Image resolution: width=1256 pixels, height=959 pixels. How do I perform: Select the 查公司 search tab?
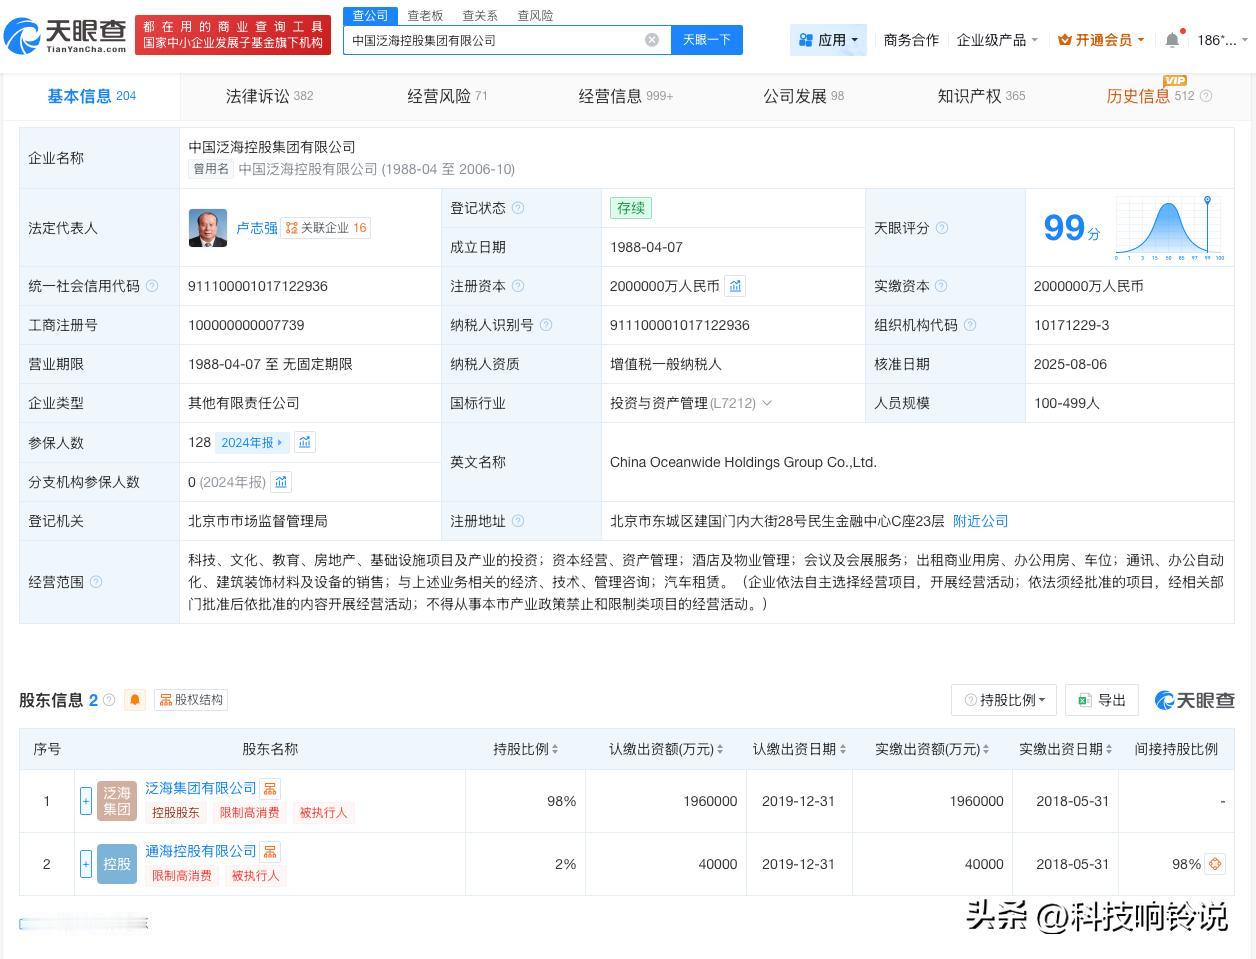pyautogui.click(x=370, y=16)
